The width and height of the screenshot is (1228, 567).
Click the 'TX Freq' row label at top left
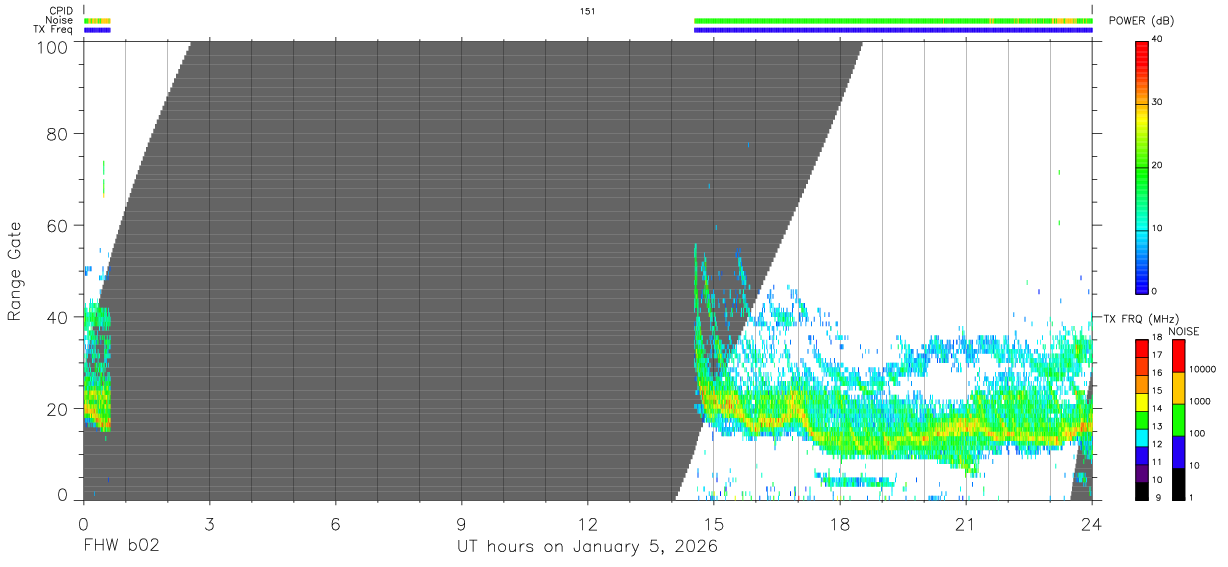point(54,30)
